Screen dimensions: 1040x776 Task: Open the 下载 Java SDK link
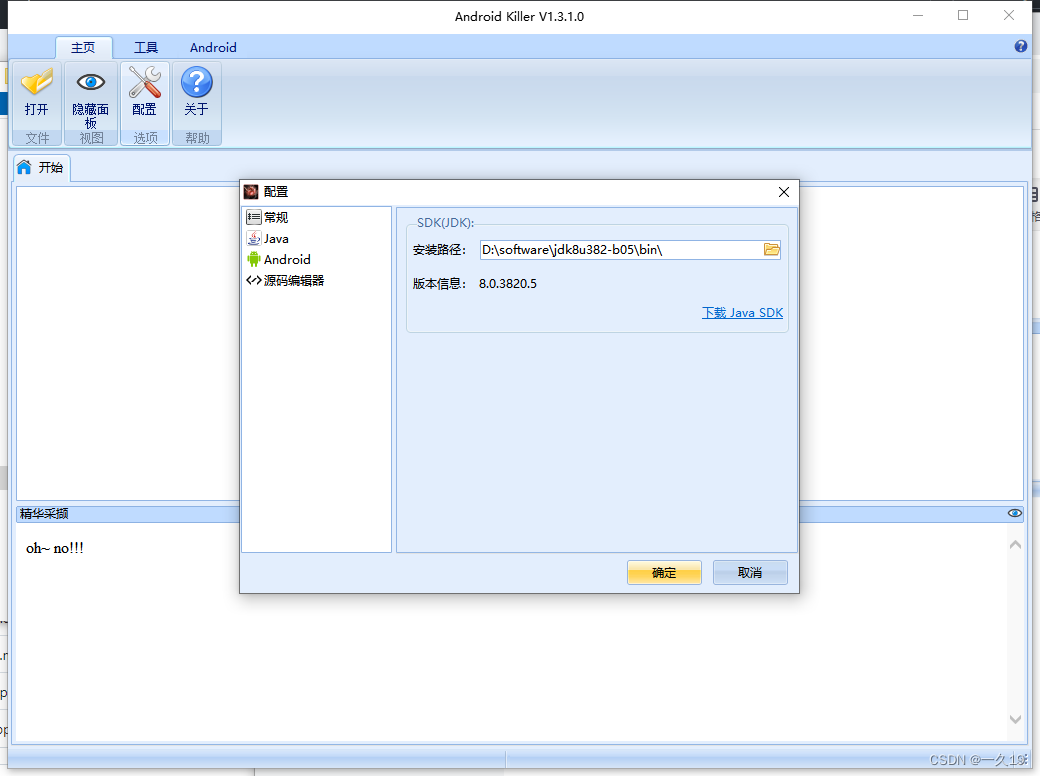pos(742,312)
